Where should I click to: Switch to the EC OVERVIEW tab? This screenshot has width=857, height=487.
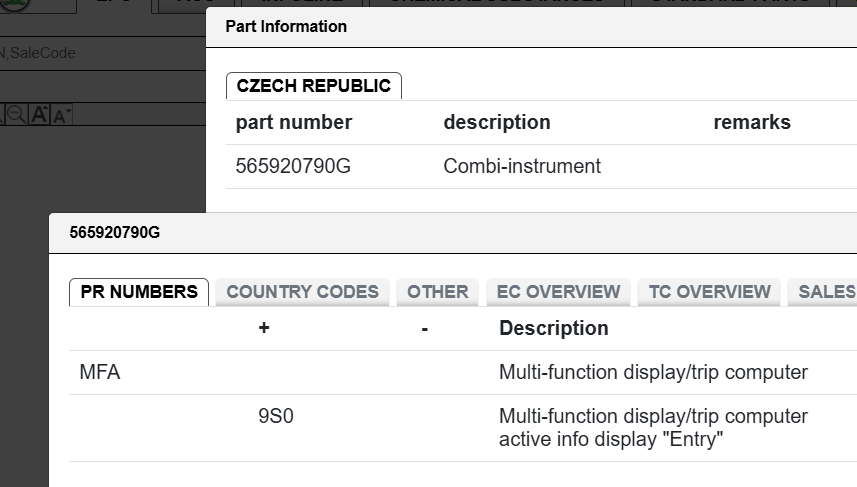coord(558,292)
